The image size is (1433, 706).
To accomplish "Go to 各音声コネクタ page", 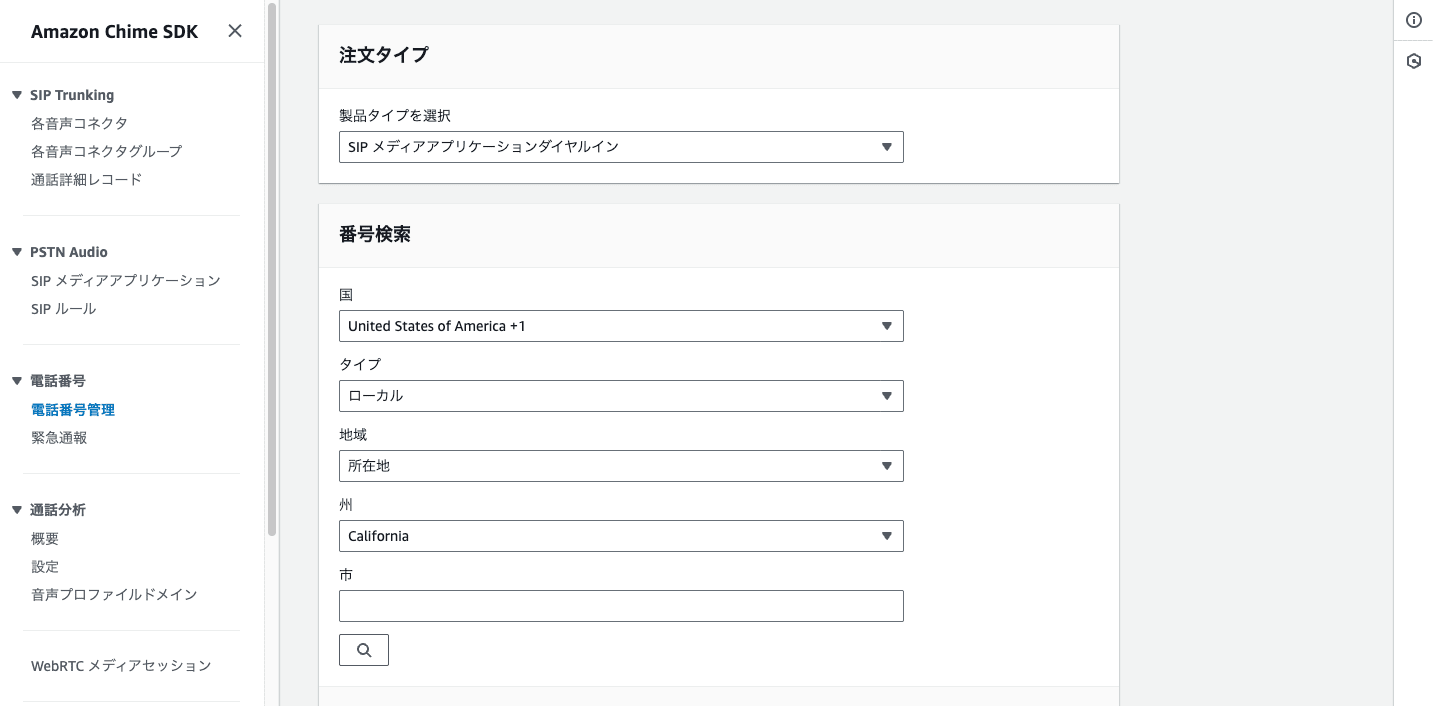I will point(79,123).
